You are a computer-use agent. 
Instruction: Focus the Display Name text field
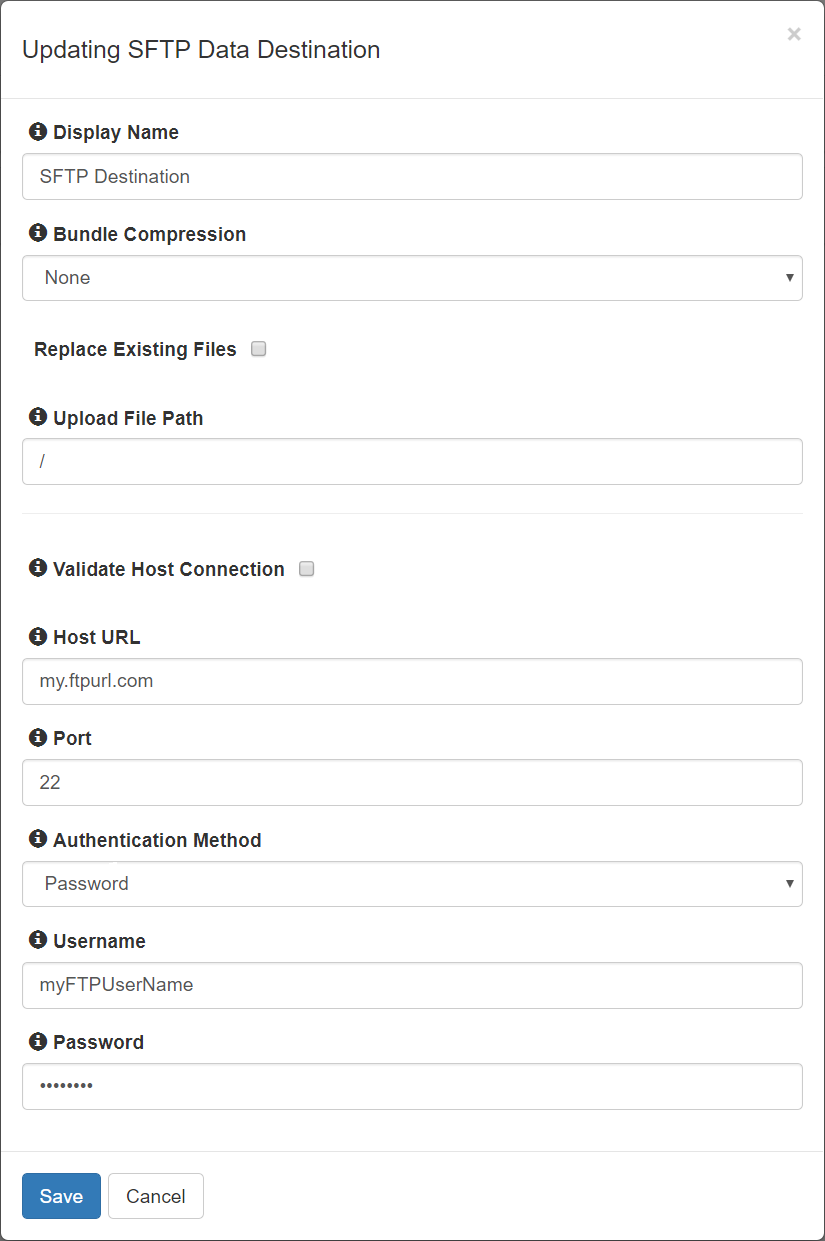[412, 177]
